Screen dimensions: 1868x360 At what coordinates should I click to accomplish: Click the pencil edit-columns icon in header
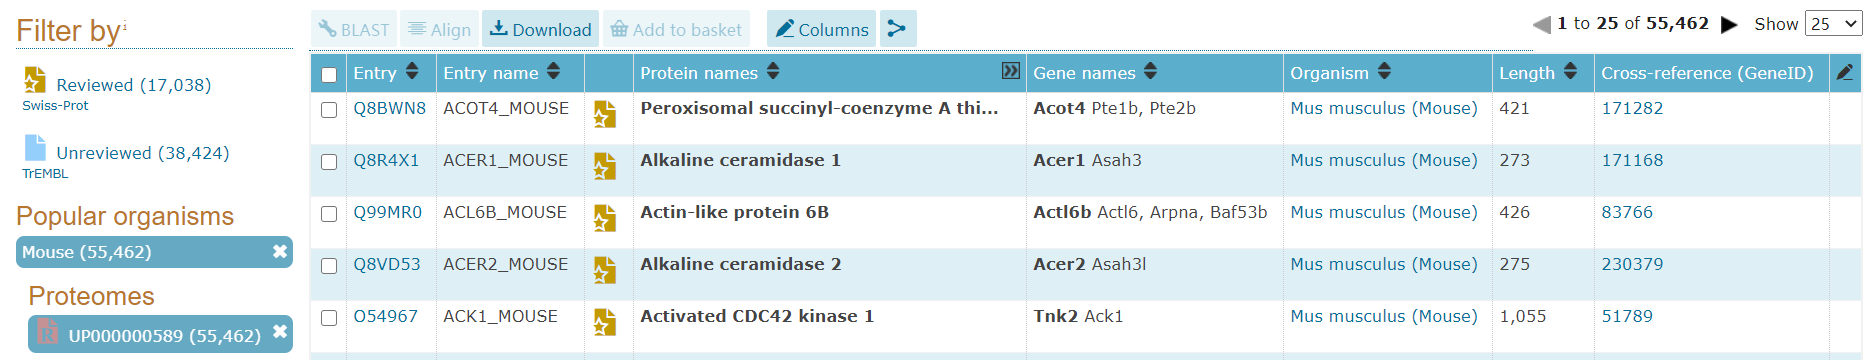pos(1845,72)
